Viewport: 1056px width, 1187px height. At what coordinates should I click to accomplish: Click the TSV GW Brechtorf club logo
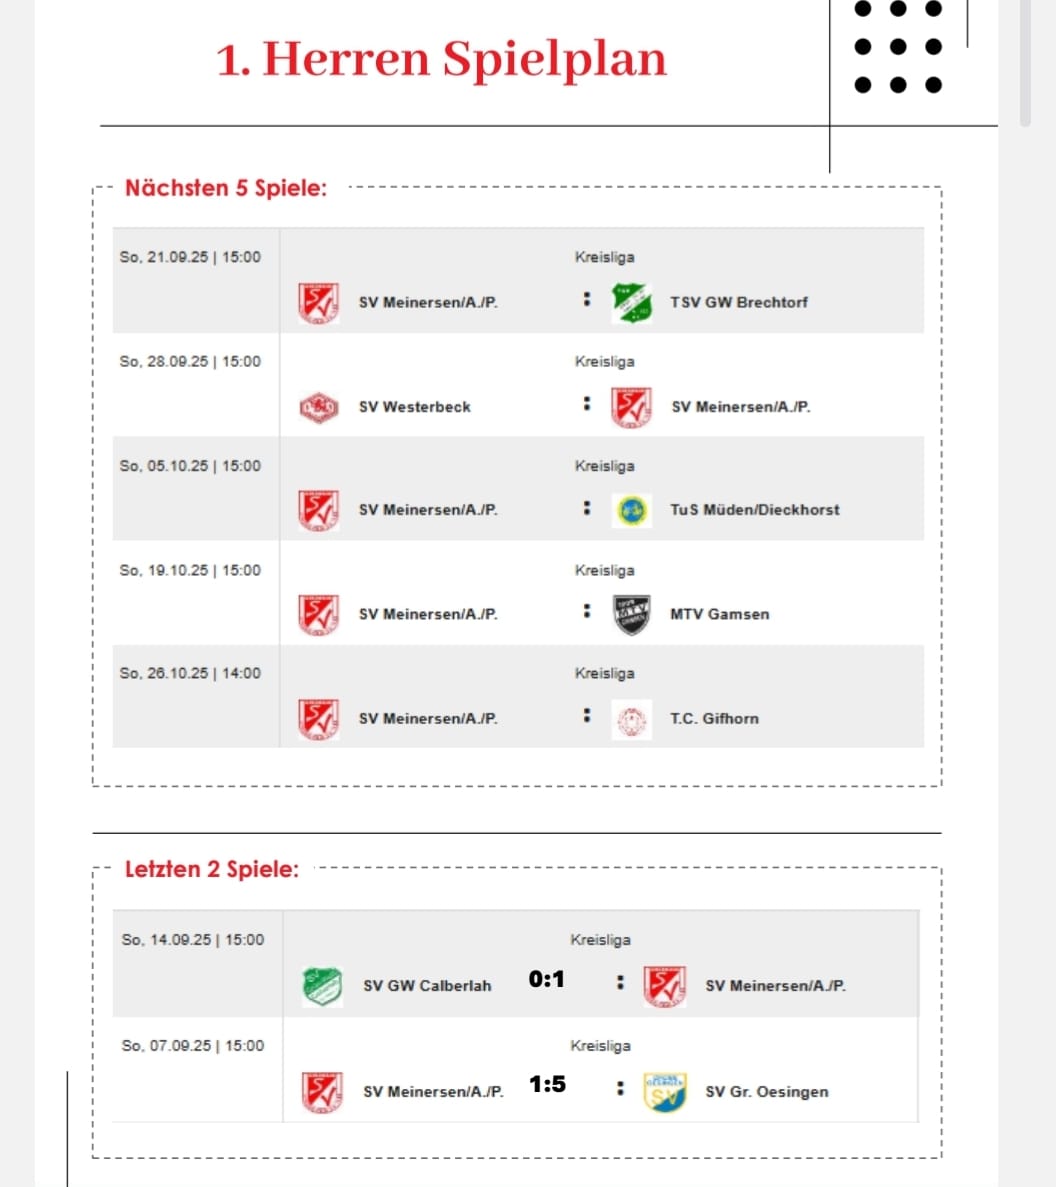631,303
